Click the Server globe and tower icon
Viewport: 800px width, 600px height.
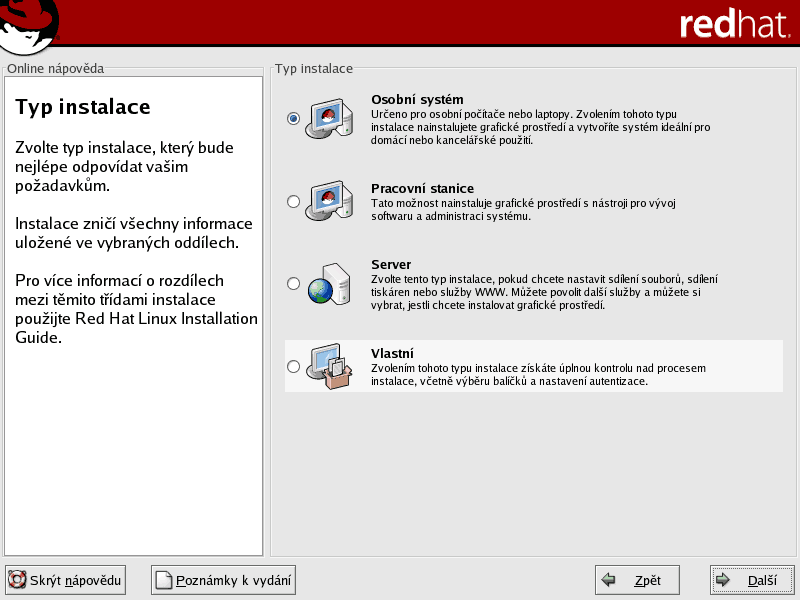pyautogui.click(x=329, y=284)
